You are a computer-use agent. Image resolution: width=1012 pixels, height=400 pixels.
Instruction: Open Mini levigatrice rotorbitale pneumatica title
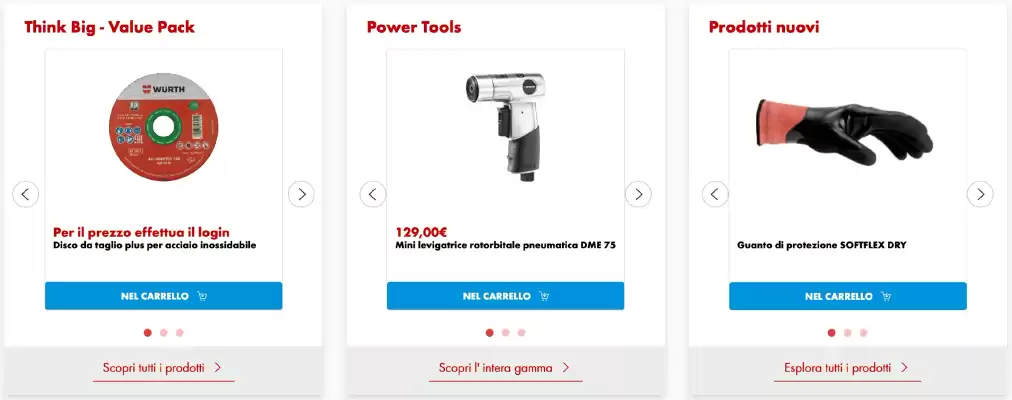pos(505,245)
